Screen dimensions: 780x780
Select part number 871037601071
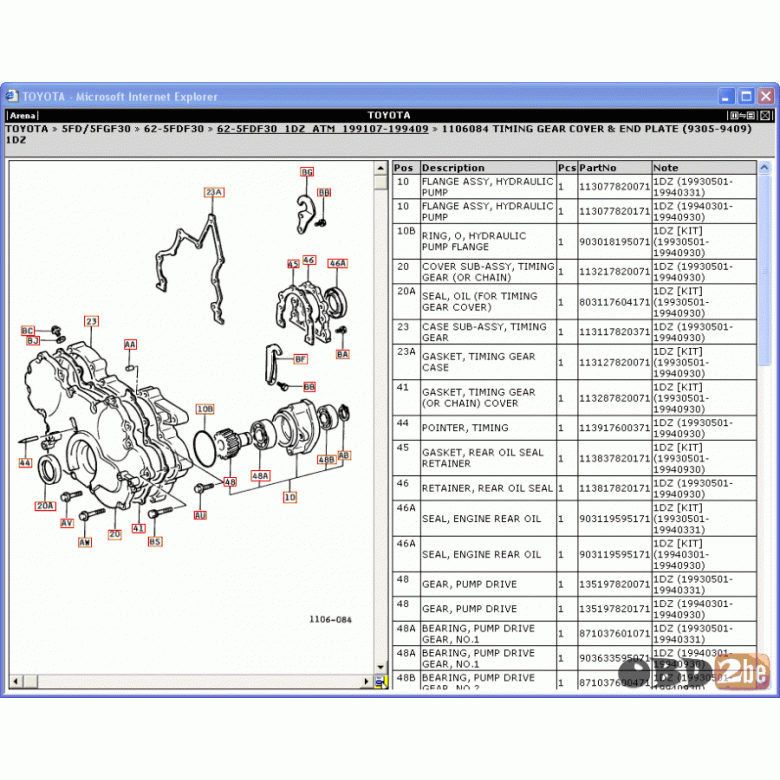pos(614,634)
